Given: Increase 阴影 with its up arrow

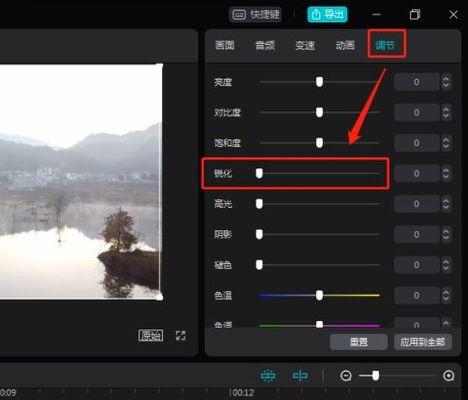Looking at the screenshot, I should point(446,231).
